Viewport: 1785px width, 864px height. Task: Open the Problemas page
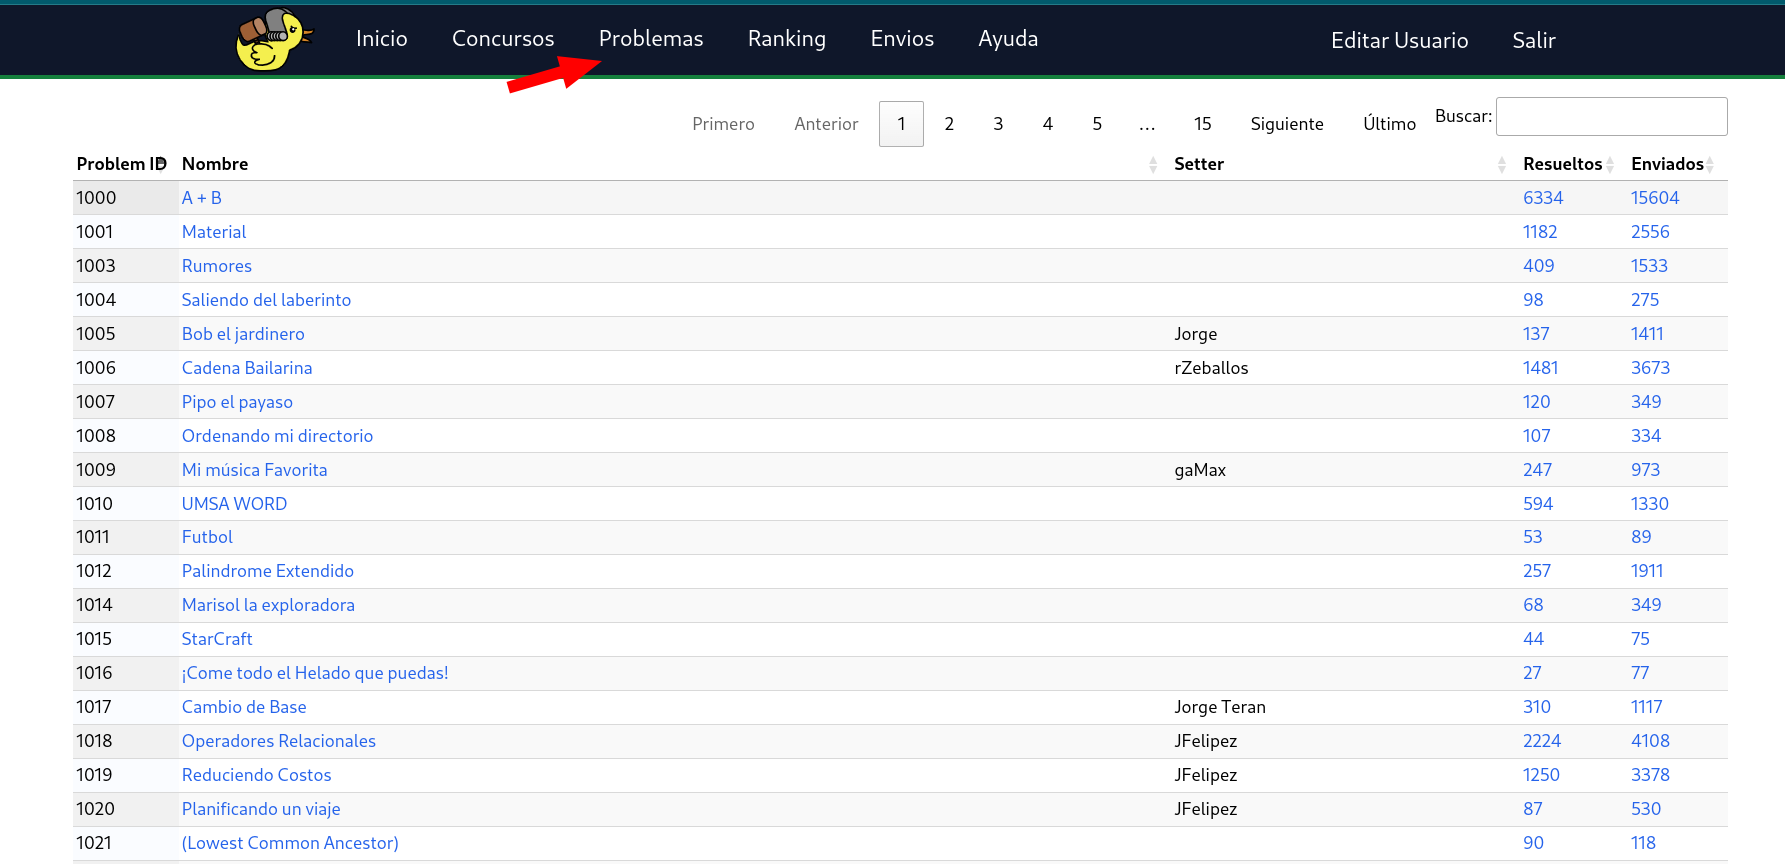651,39
